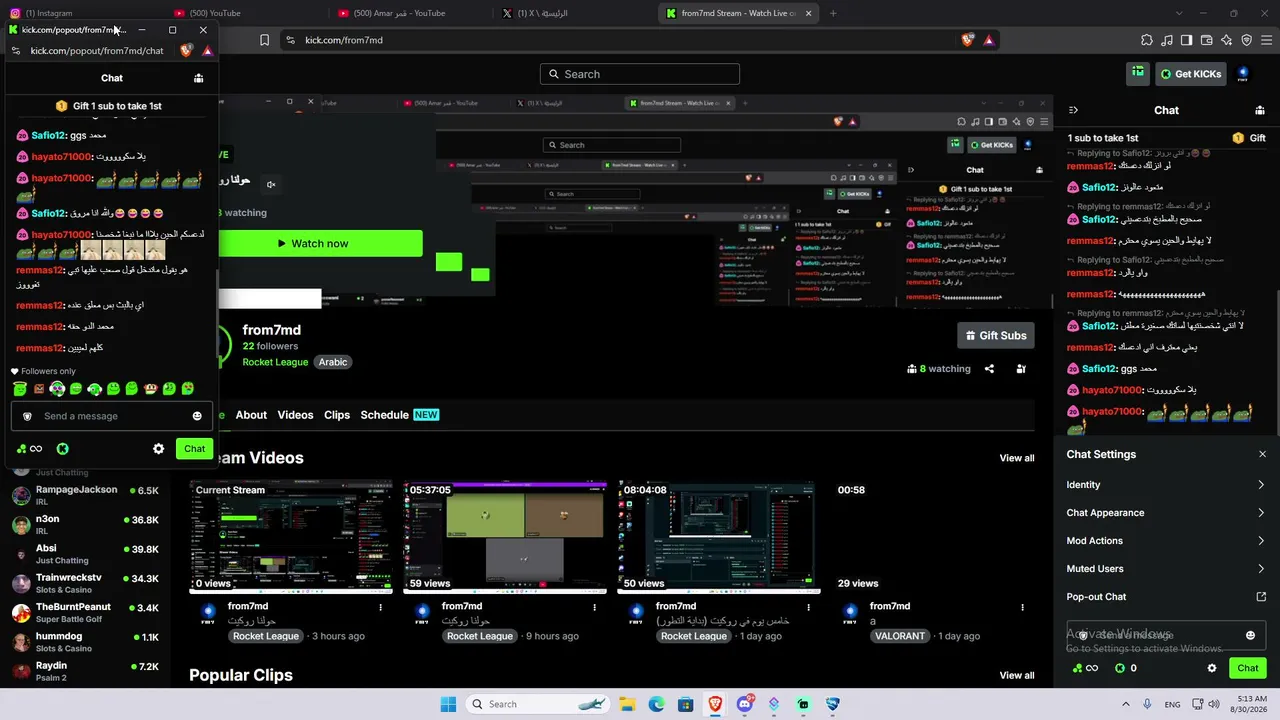1280x720 pixels.
Task: Open the Leo AI sparkle icon
Action: pos(1226,40)
